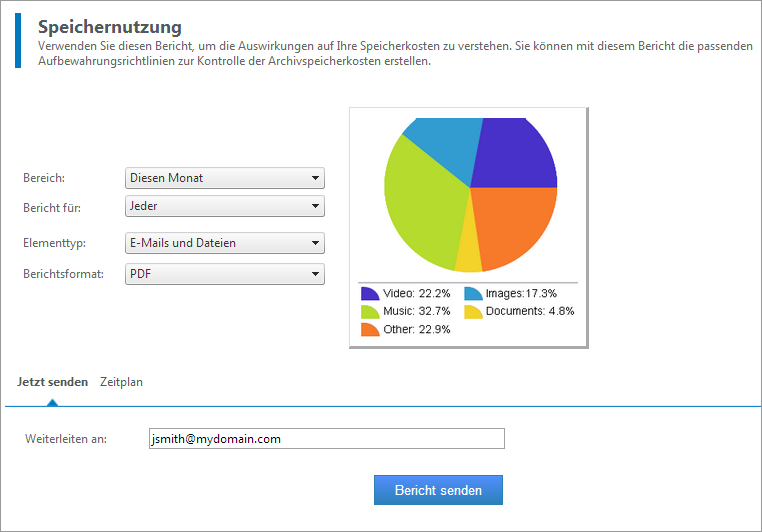Click the Bericht senden button
This screenshot has width=762, height=532.
438,490
